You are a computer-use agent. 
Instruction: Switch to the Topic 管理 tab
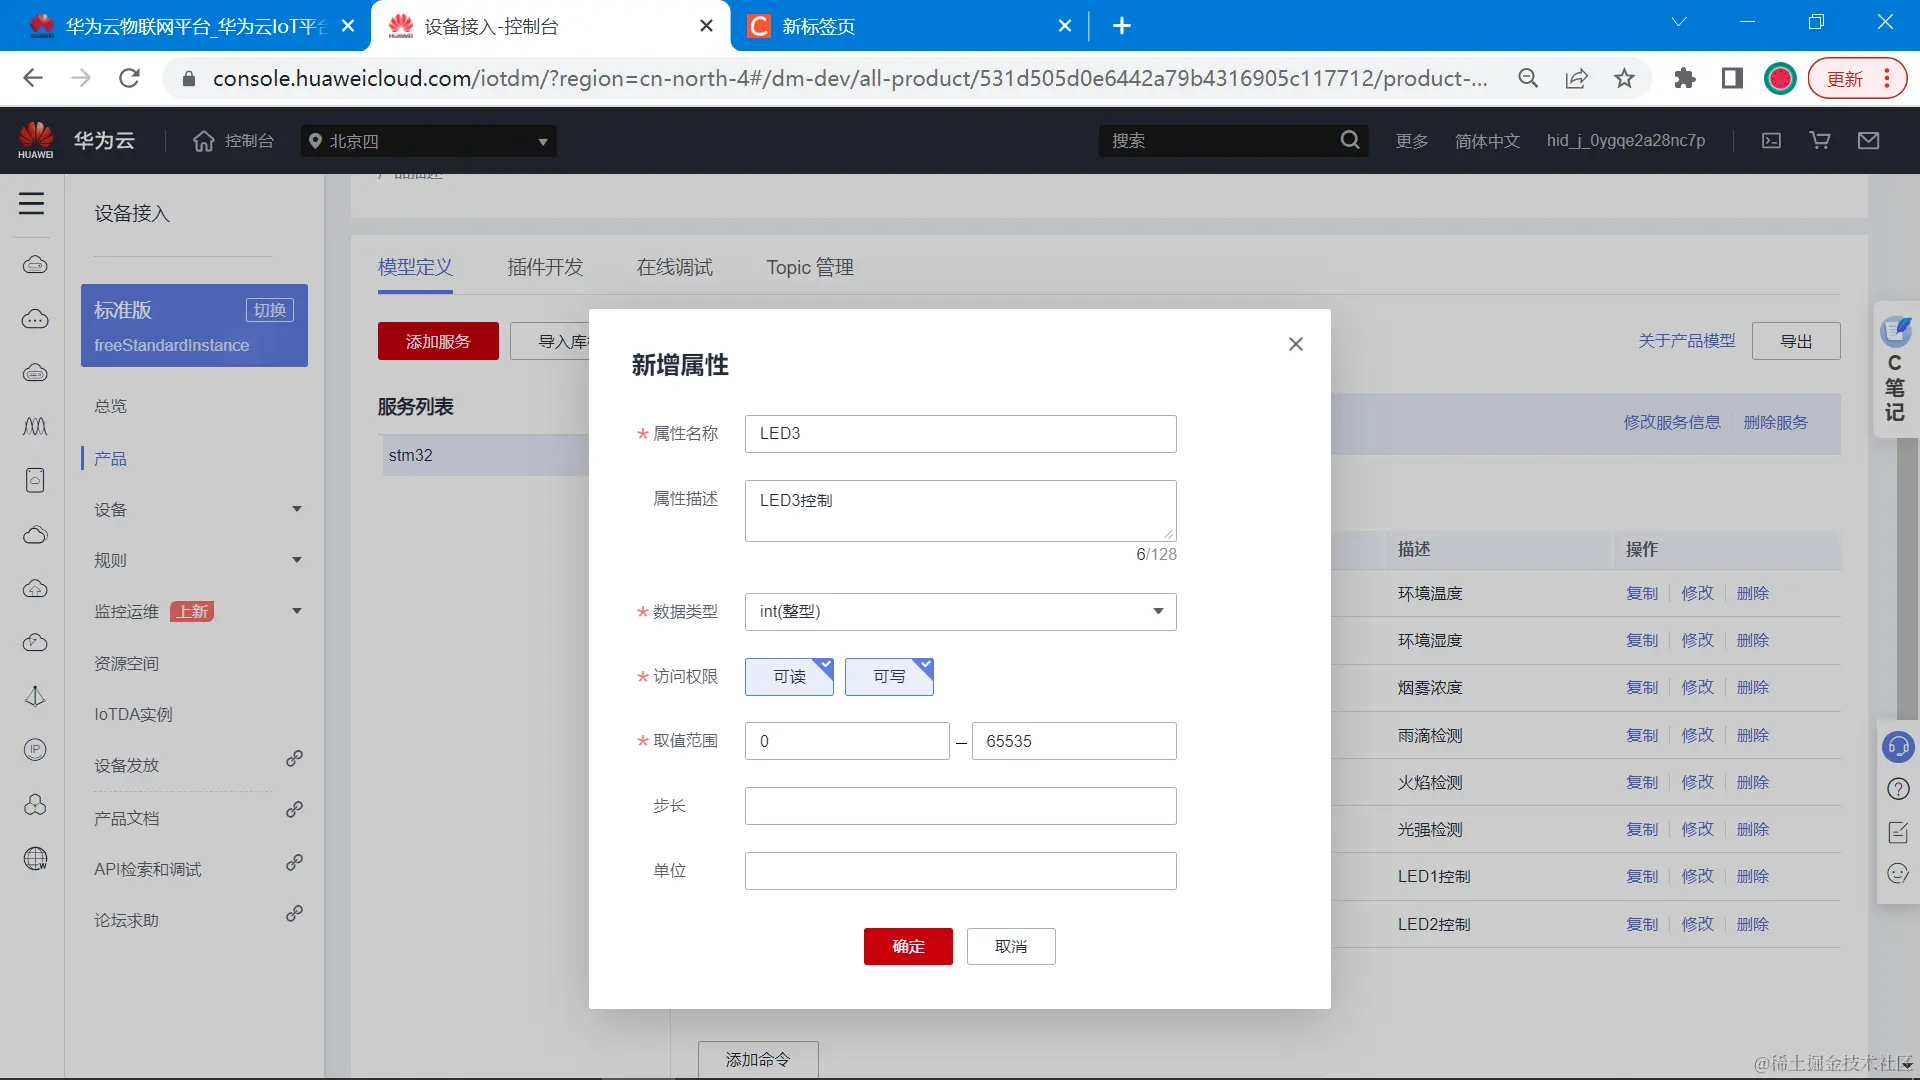tap(810, 267)
